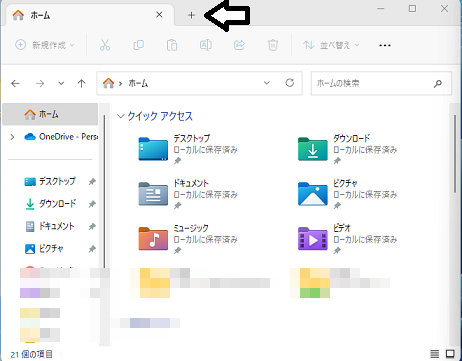Click the search magnifier icon
The image size is (462, 361).
click(x=438, y=83)
